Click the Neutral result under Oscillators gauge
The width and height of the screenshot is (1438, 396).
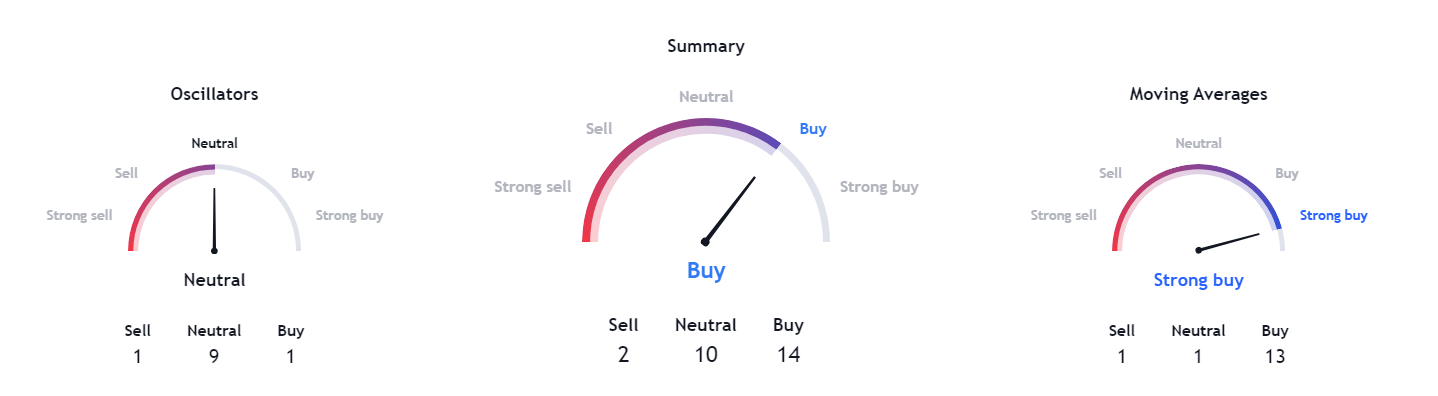214,280
